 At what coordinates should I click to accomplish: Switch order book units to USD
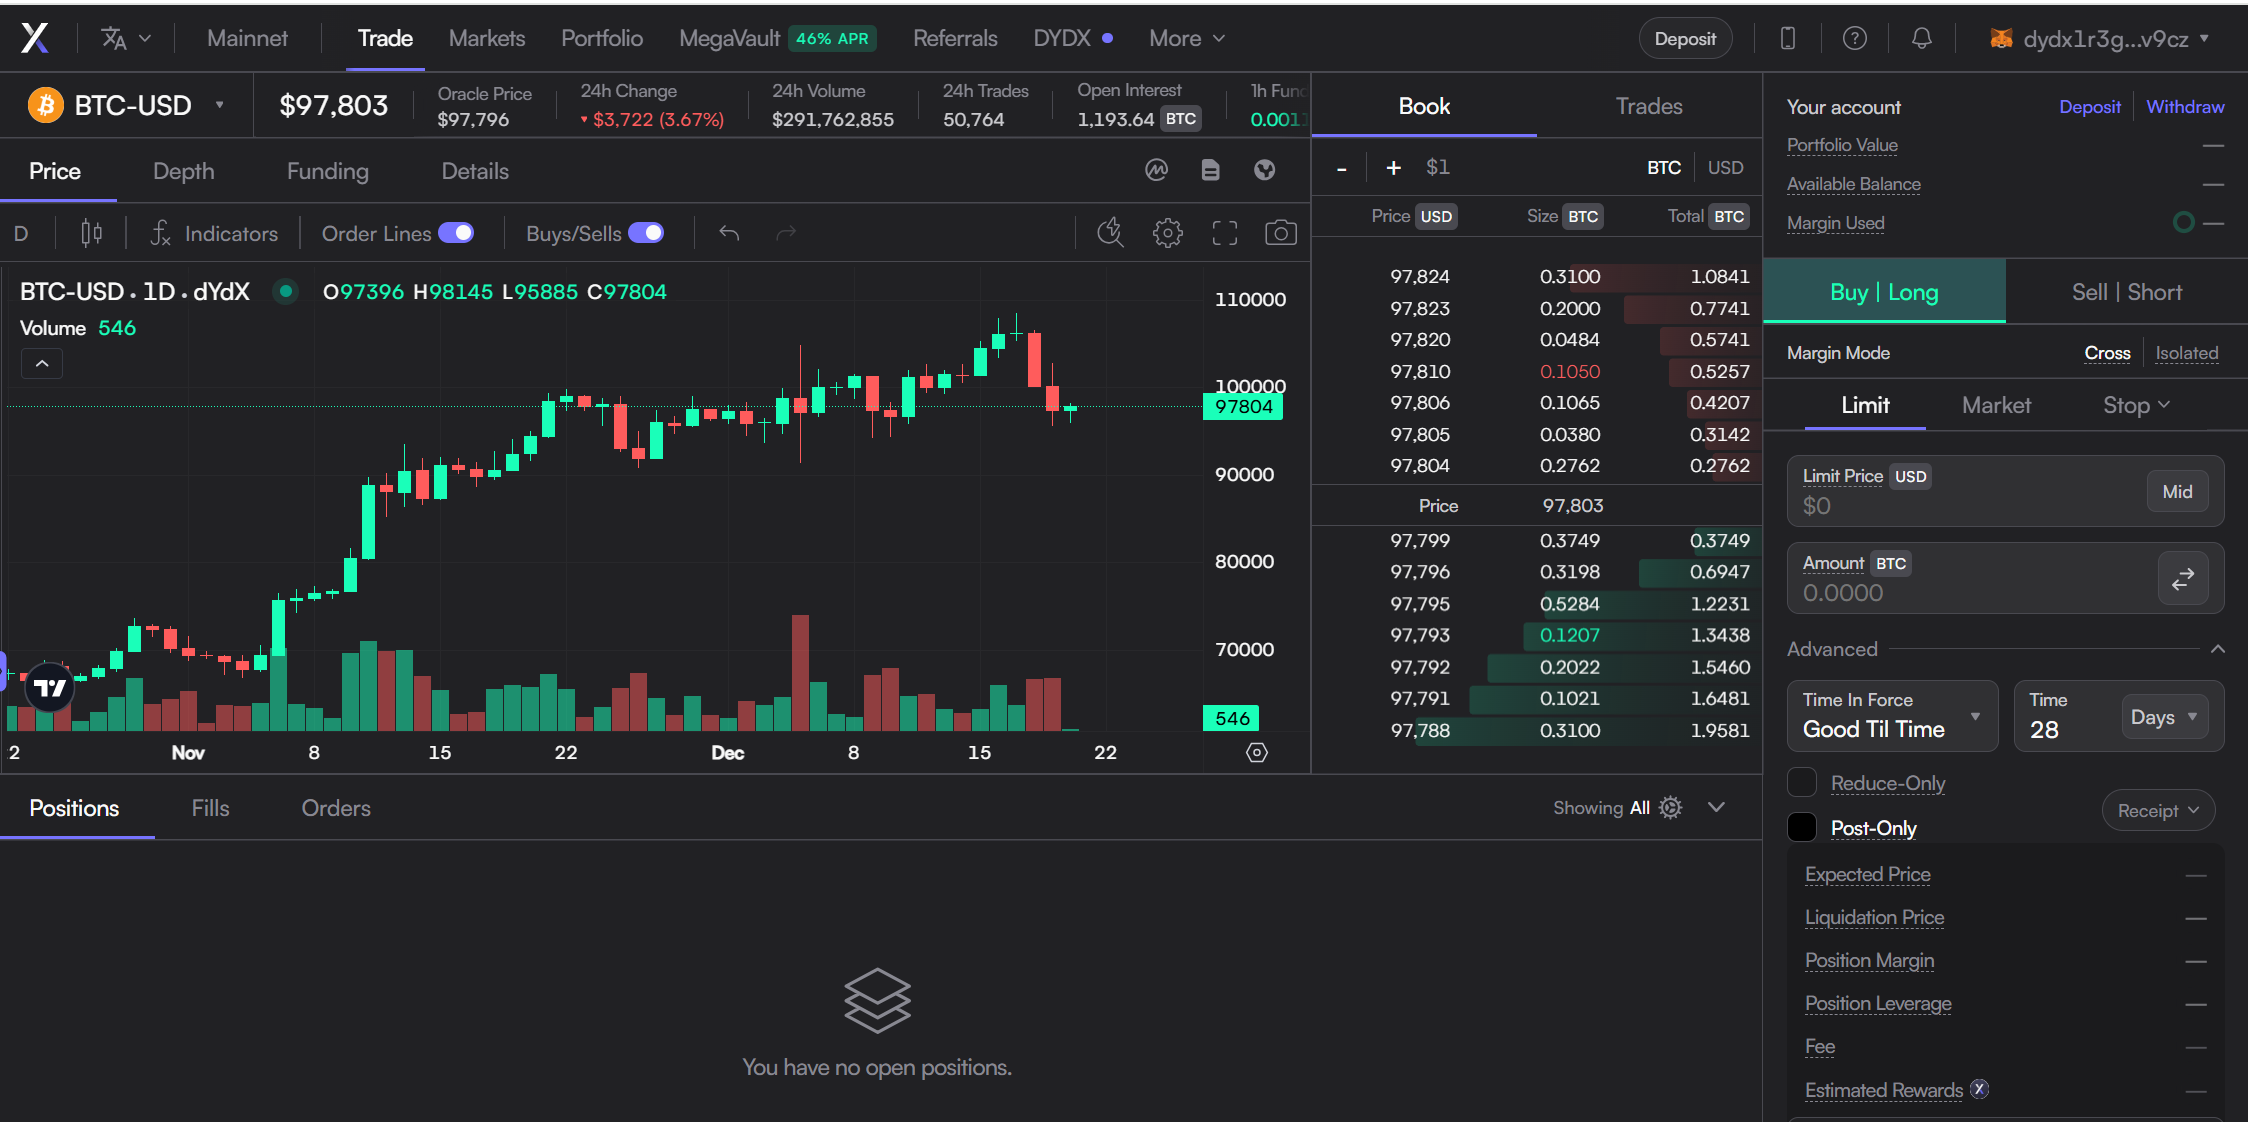[x=1725, y=168]
